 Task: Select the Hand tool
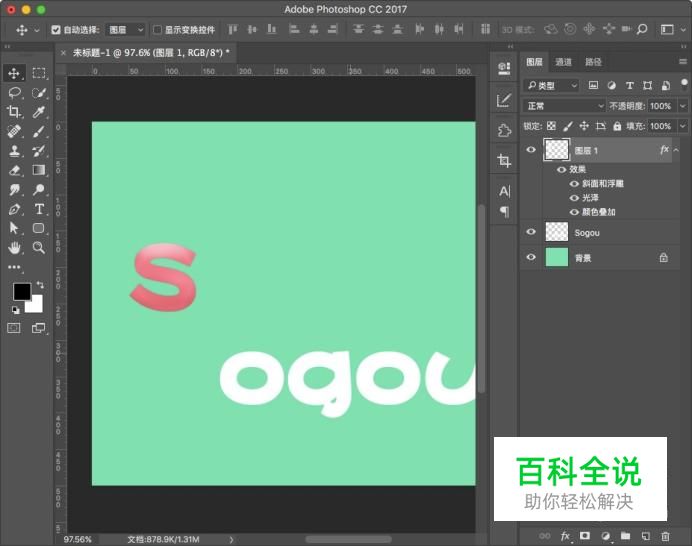(x=14, y=248)
